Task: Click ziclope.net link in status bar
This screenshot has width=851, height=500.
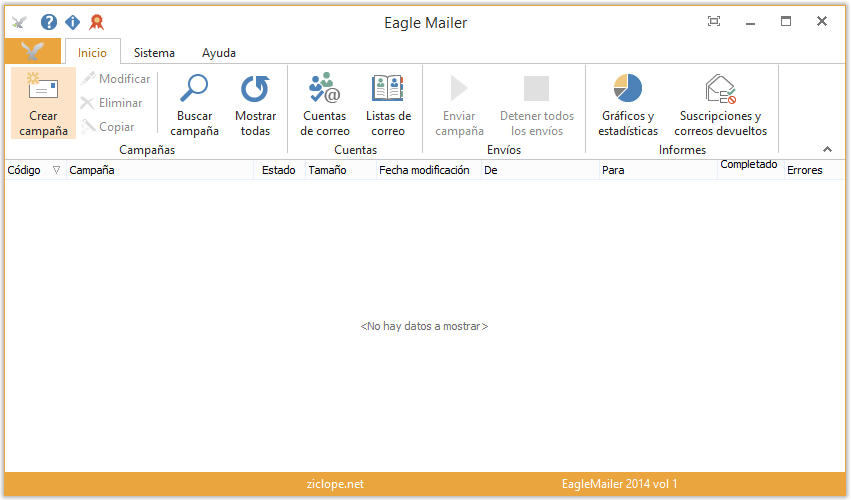Action: pyautogui.click(x=335, y=484)
